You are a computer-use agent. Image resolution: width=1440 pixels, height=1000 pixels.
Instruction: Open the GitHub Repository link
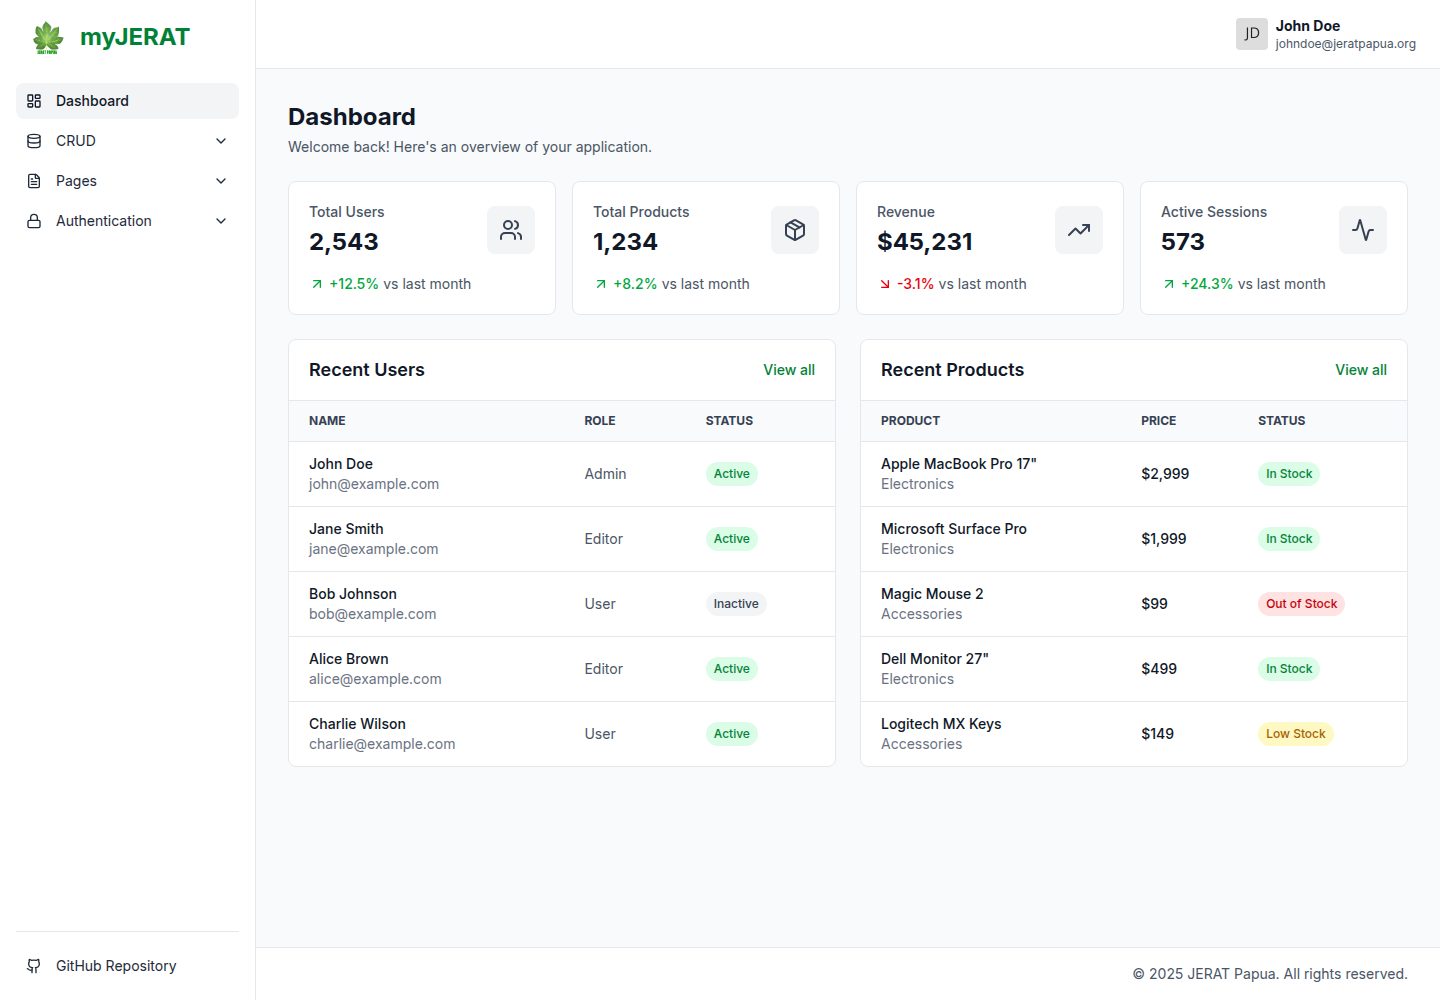coord(127,966)
